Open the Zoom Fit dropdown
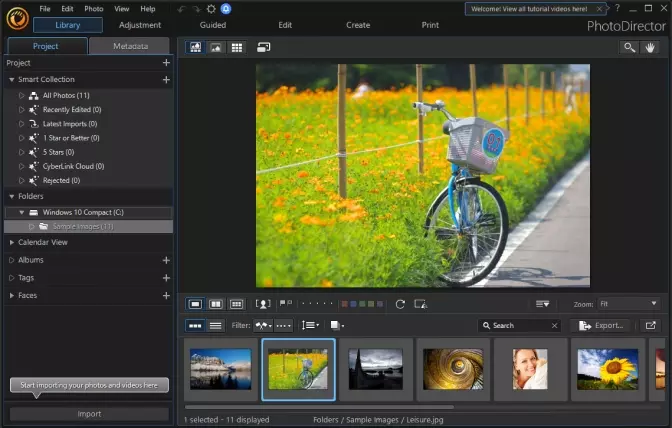This screenshot has height=428, width=672. (x=629, y=304)
